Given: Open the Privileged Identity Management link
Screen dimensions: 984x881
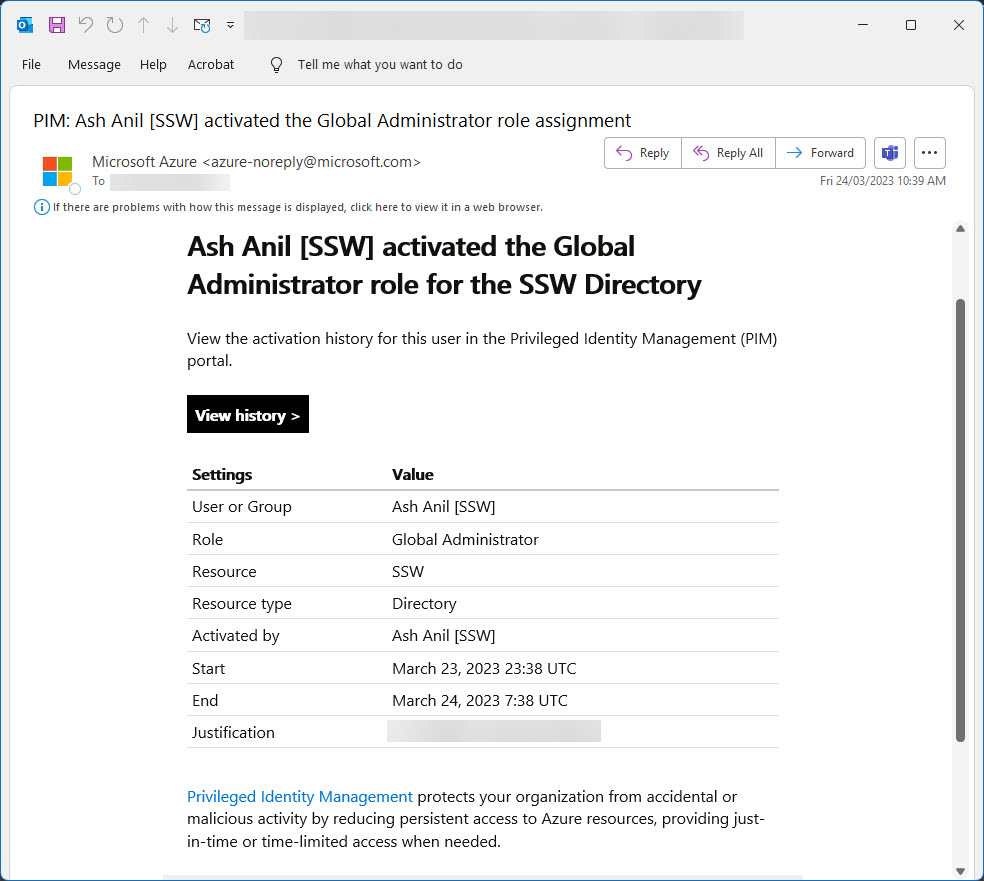Looking at the screenshot, I should [300, 797].
